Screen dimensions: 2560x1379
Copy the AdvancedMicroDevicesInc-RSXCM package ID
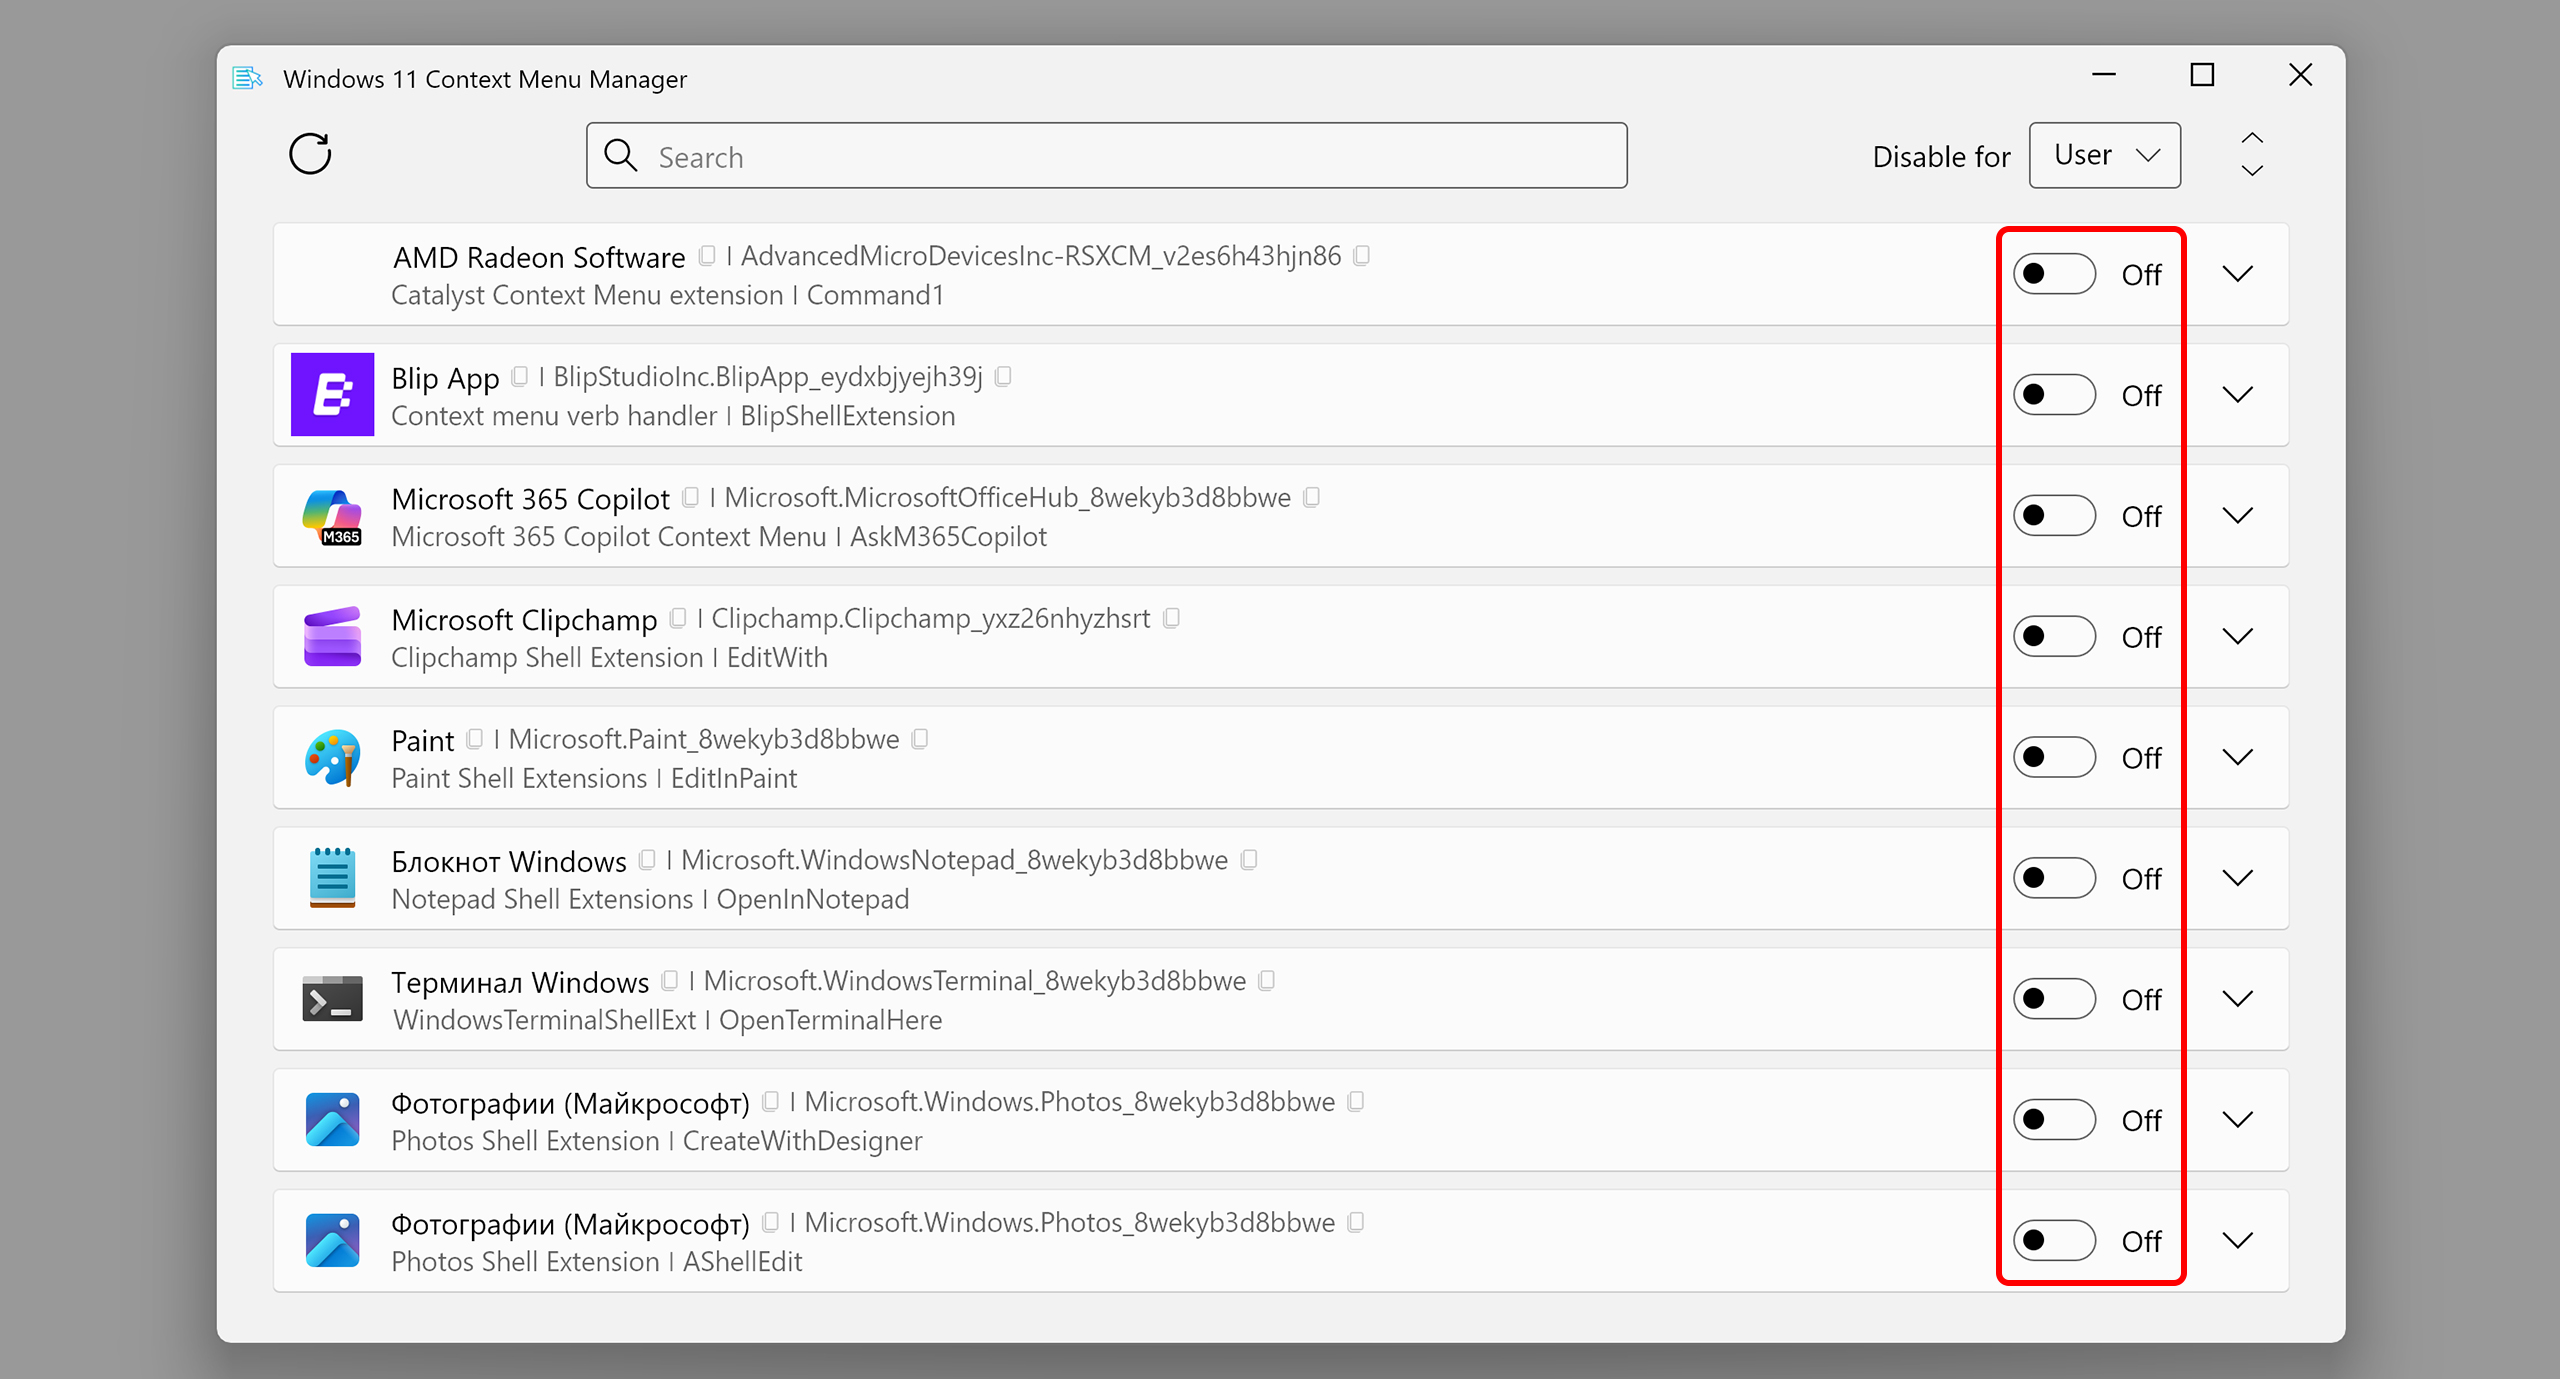(x=1361, y=256)
